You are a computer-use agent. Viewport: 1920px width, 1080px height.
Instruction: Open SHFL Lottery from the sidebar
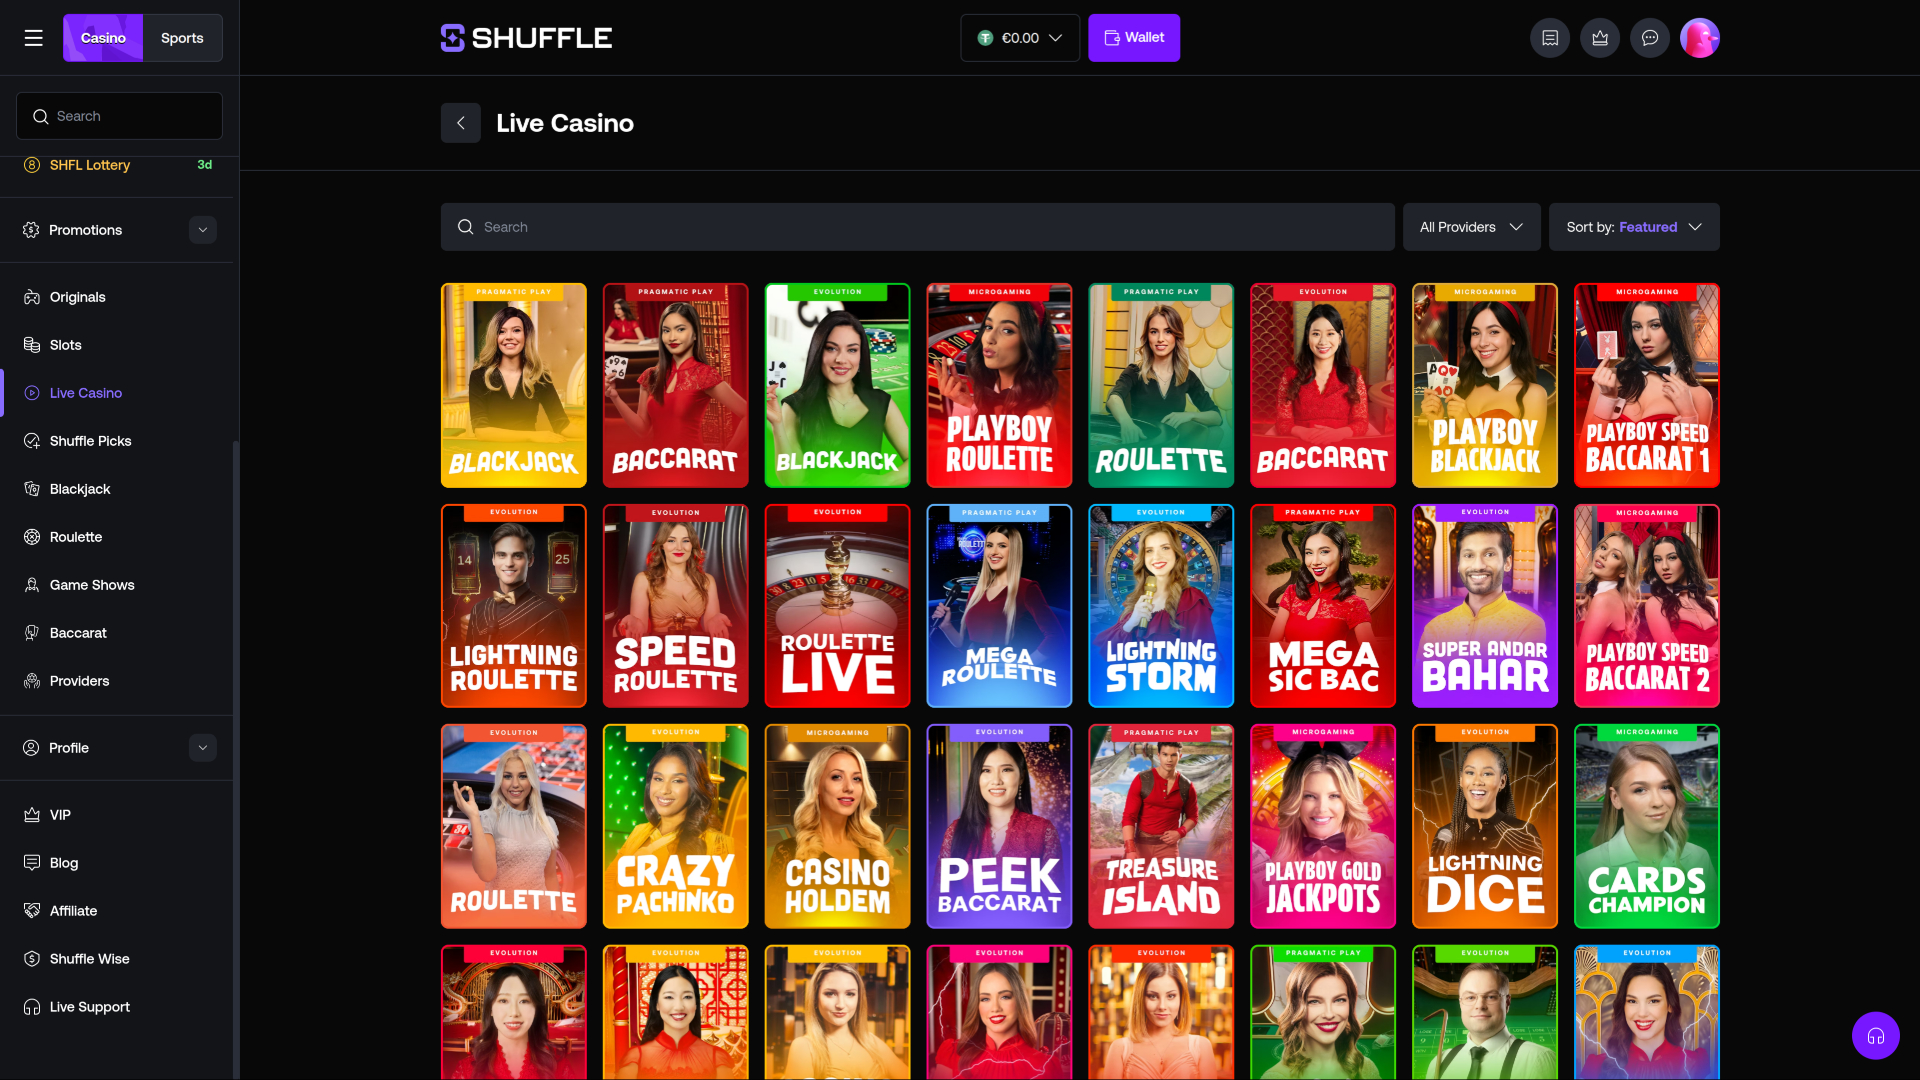[x=89, y=164]
